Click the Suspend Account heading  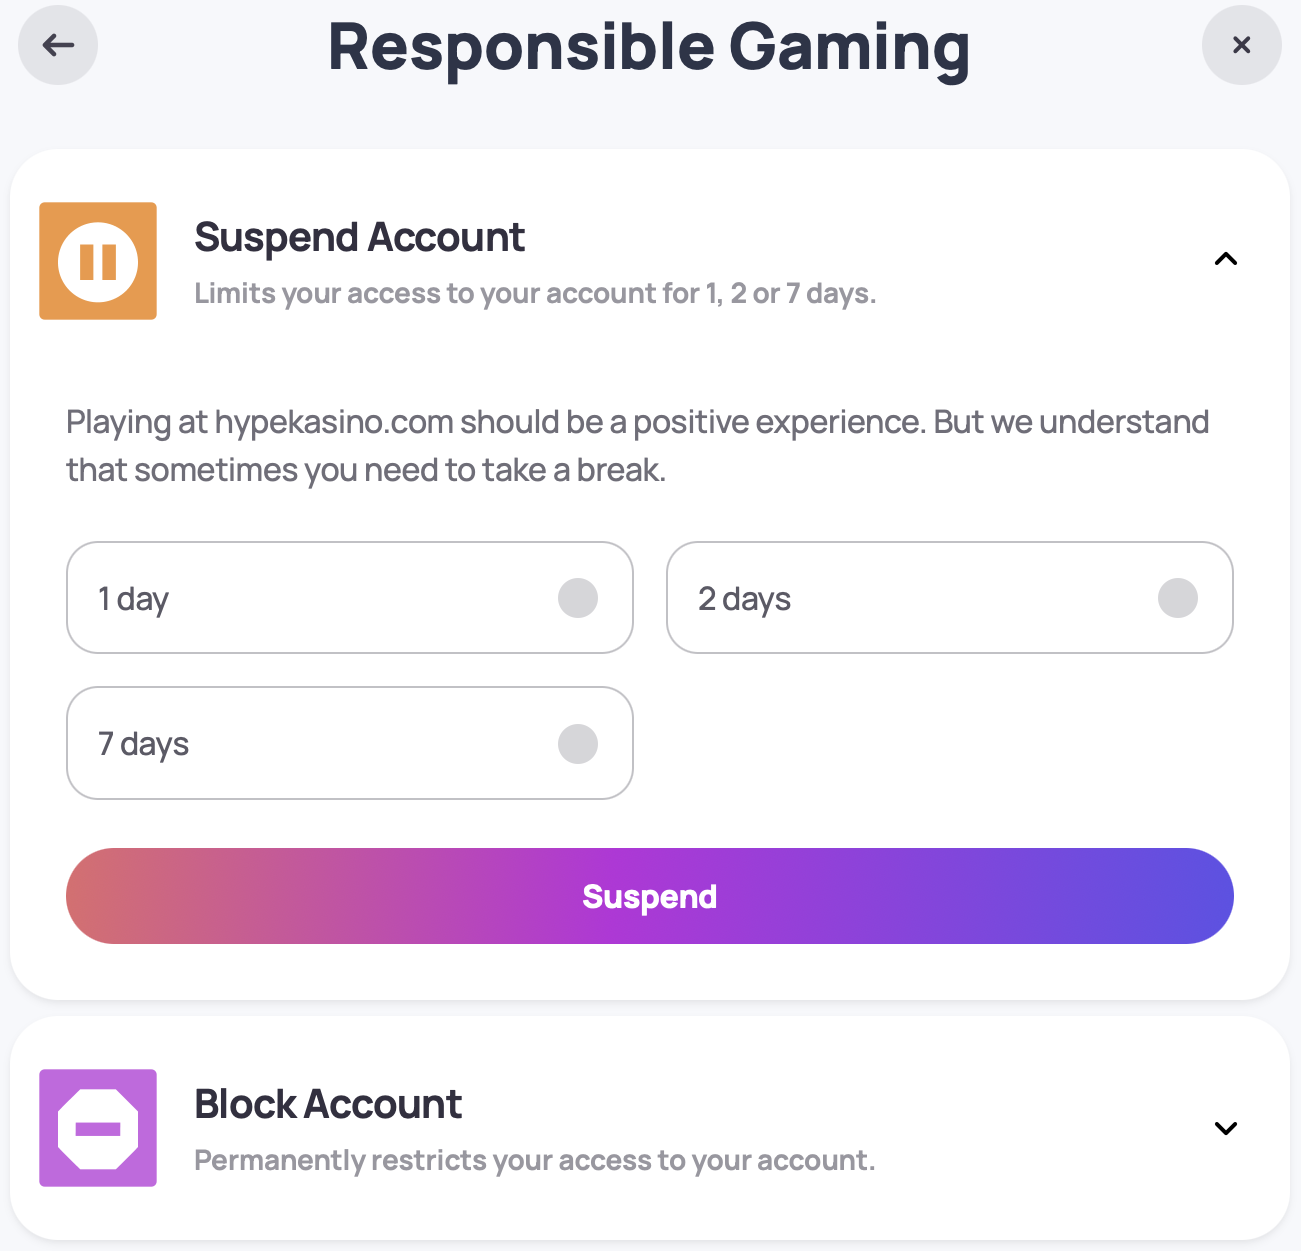(x=359, y=238)
